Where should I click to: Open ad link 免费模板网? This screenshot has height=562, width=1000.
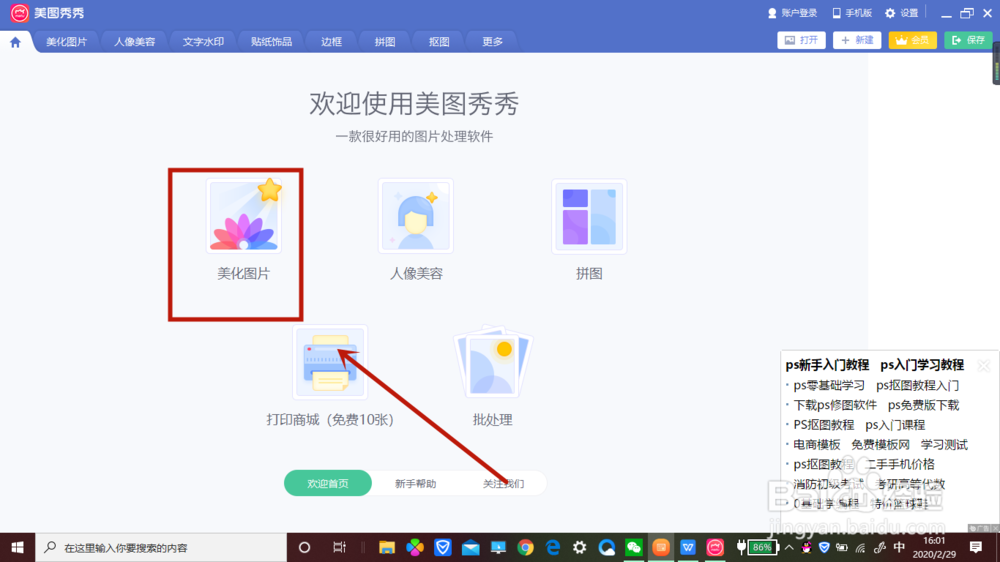tap(880, 445)
